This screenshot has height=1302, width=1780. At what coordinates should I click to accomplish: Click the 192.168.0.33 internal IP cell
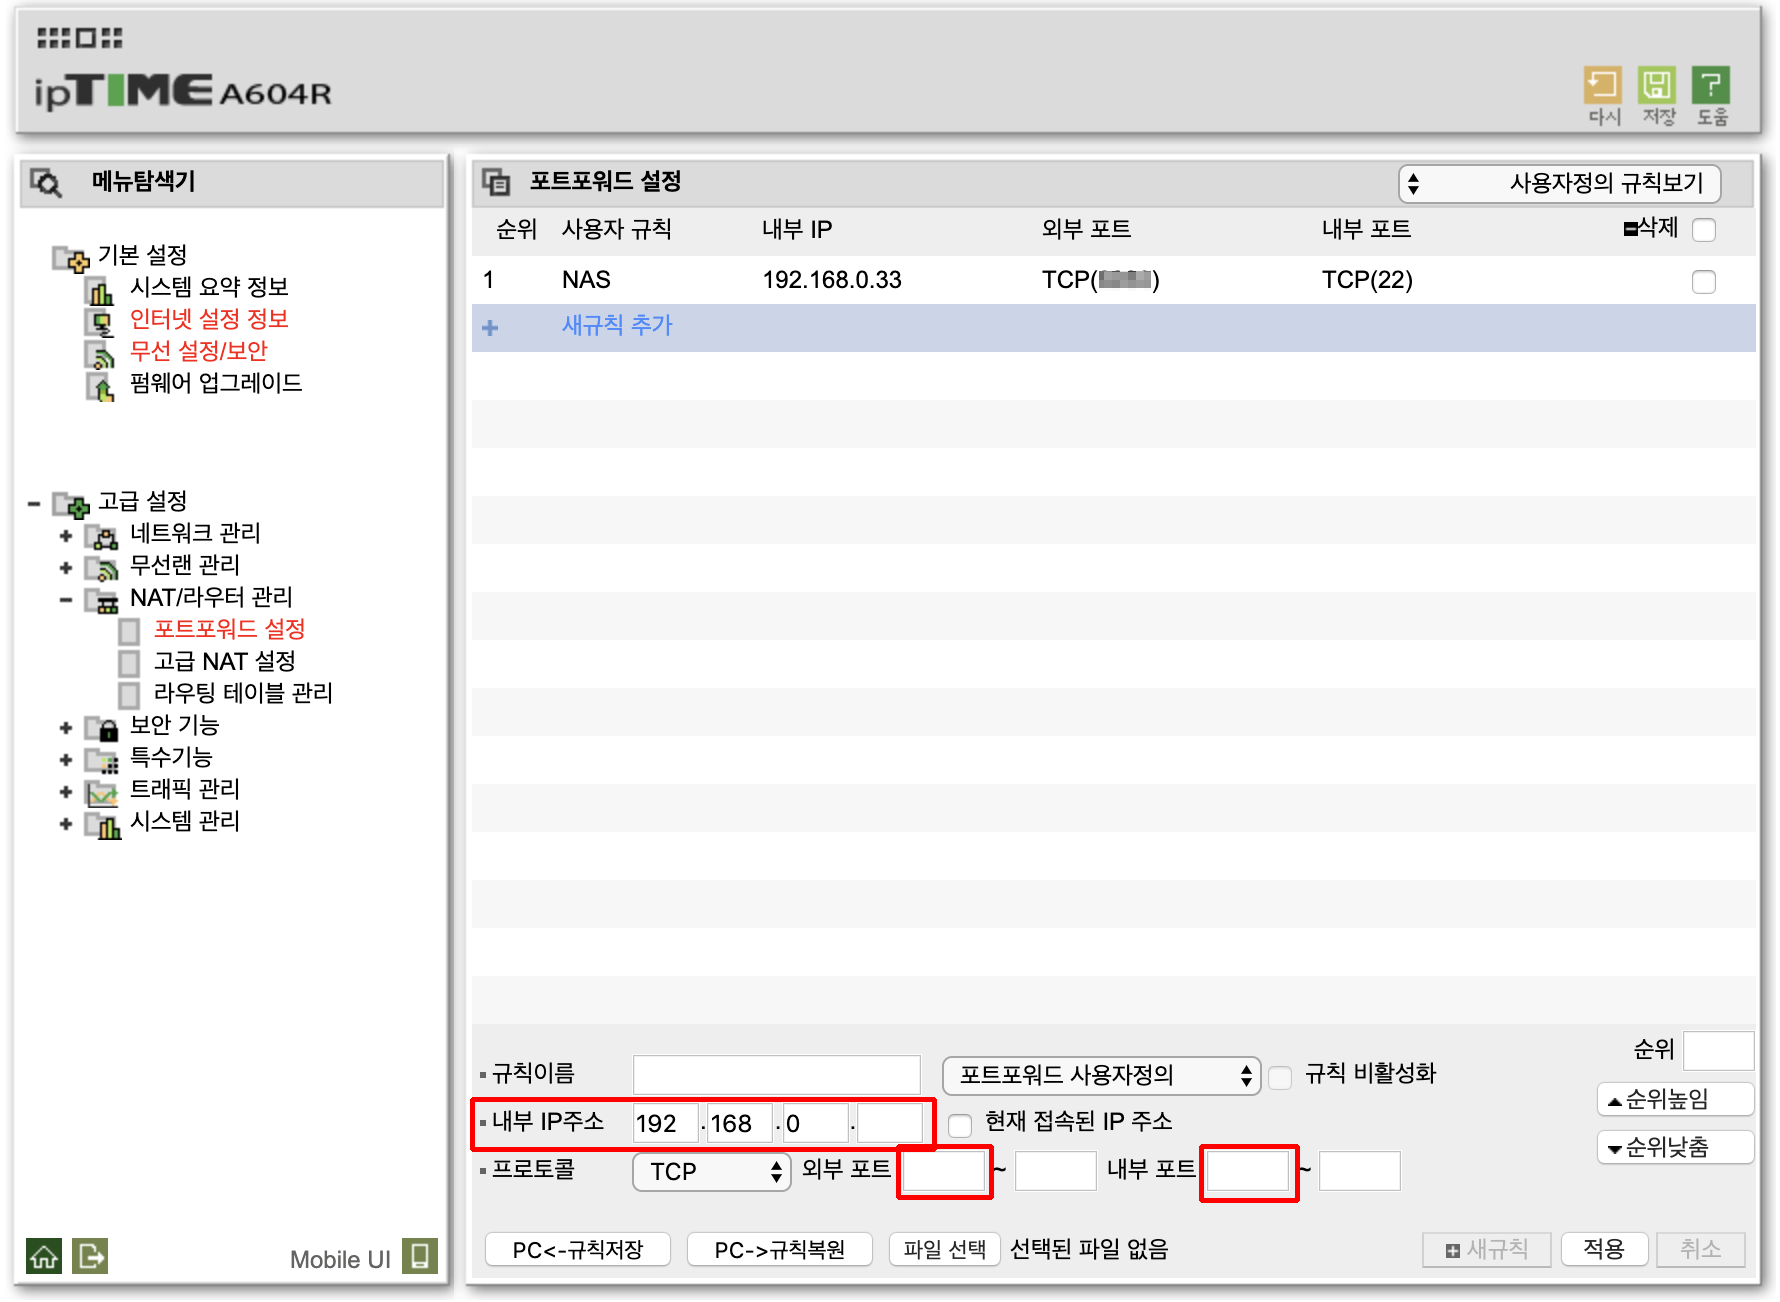(x=832, y=280)
